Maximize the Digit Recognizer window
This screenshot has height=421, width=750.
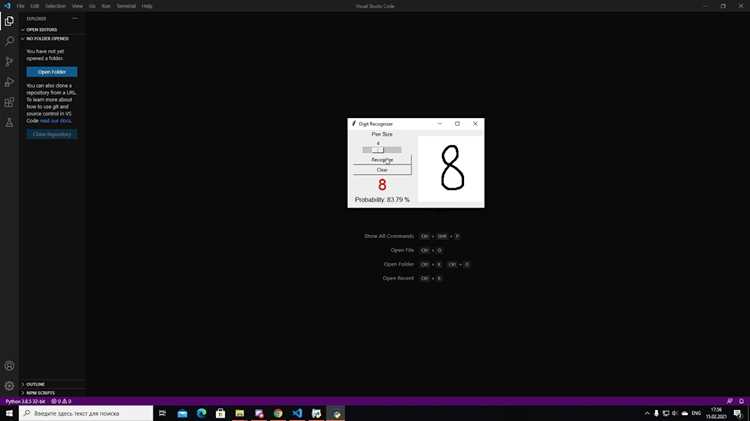(457, 123)
